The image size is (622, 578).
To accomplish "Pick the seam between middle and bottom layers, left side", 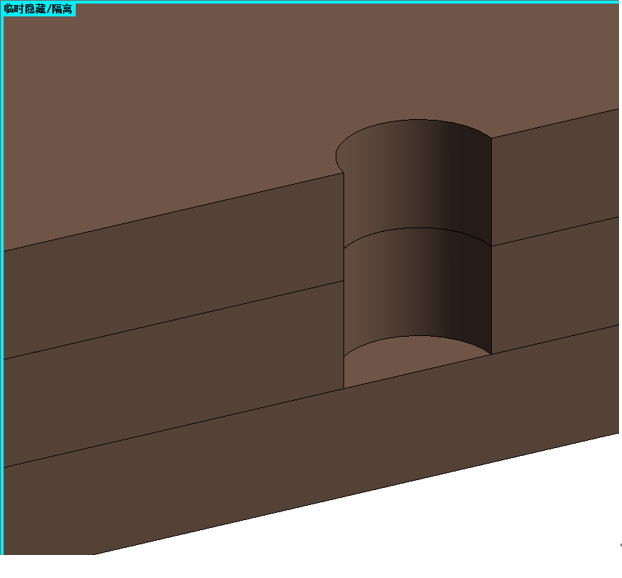I will click(x=174, y=428).
